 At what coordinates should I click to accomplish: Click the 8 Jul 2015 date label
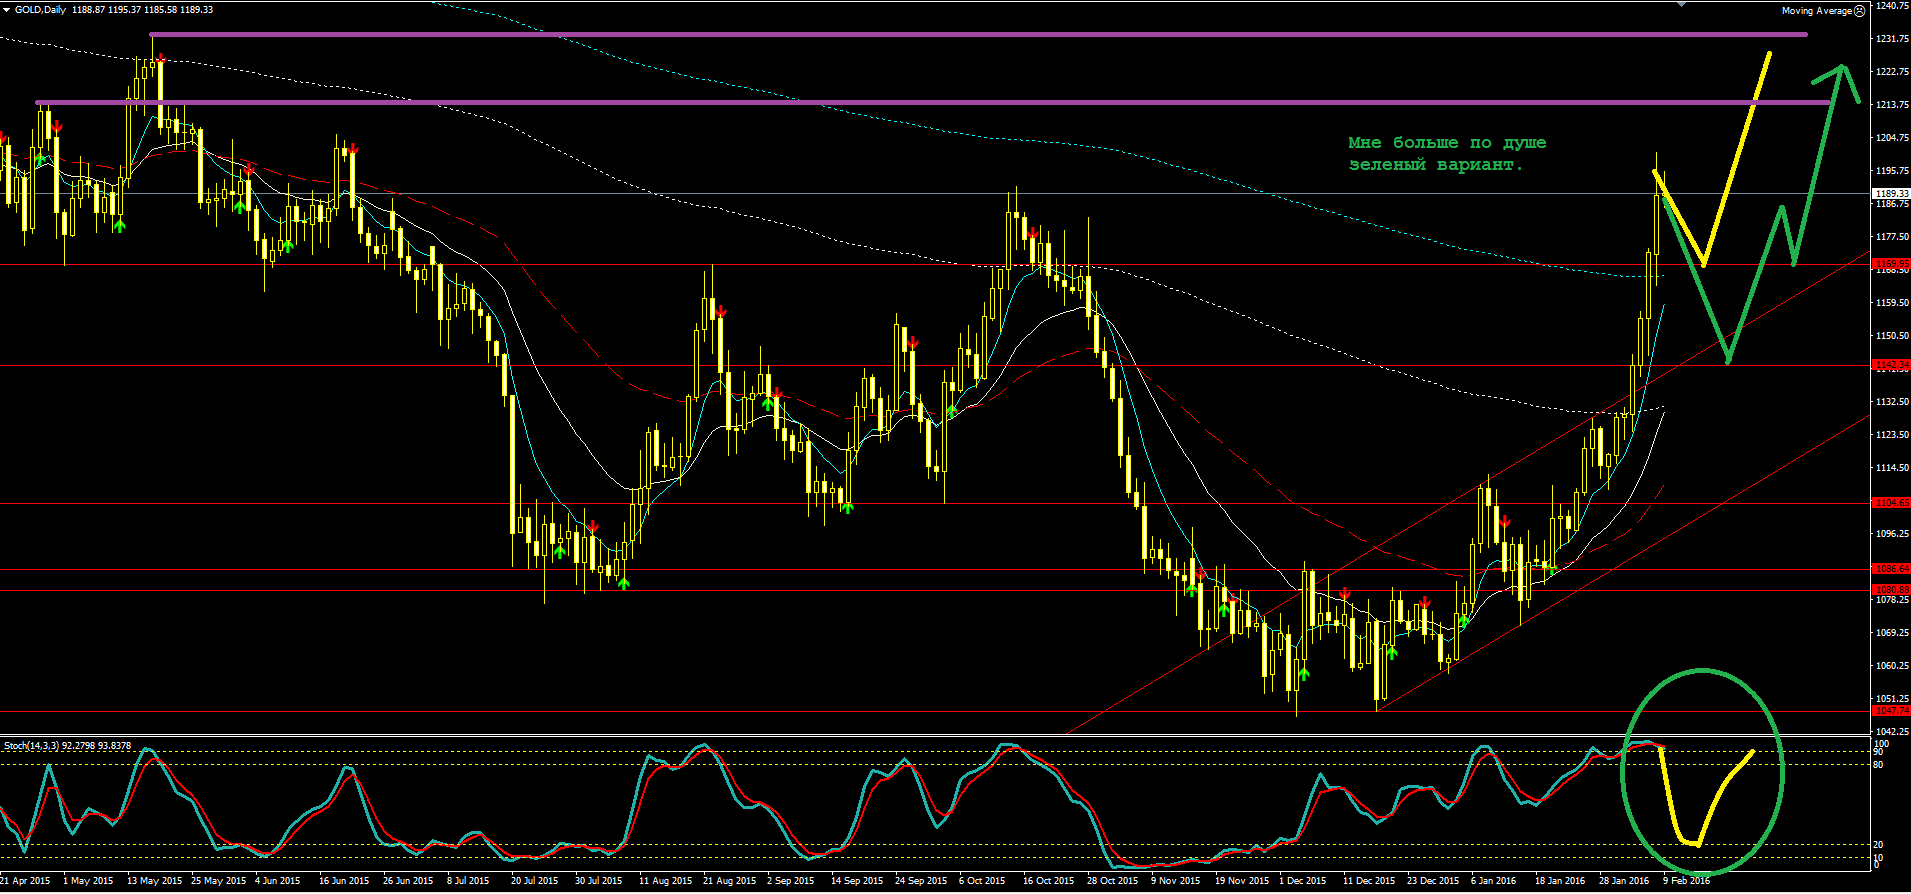tap(468, 881)
